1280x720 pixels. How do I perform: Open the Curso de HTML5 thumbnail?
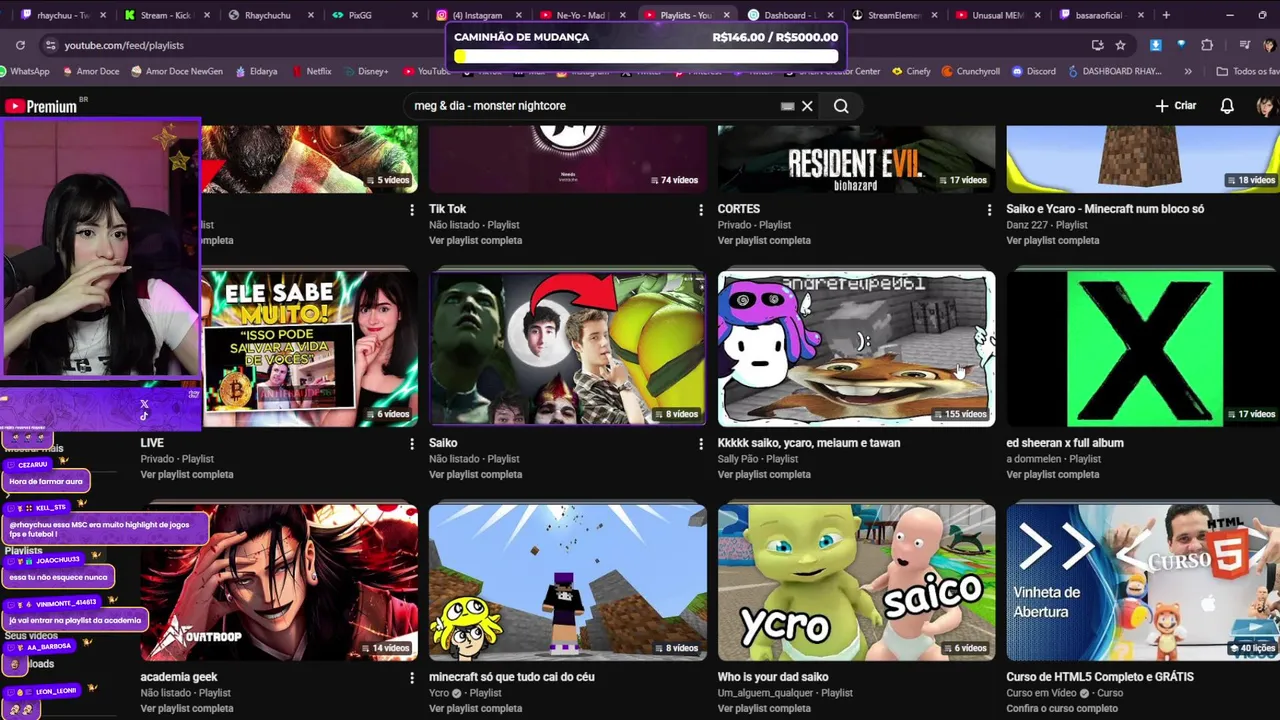pyautogui.click(x=1143, y=582)
